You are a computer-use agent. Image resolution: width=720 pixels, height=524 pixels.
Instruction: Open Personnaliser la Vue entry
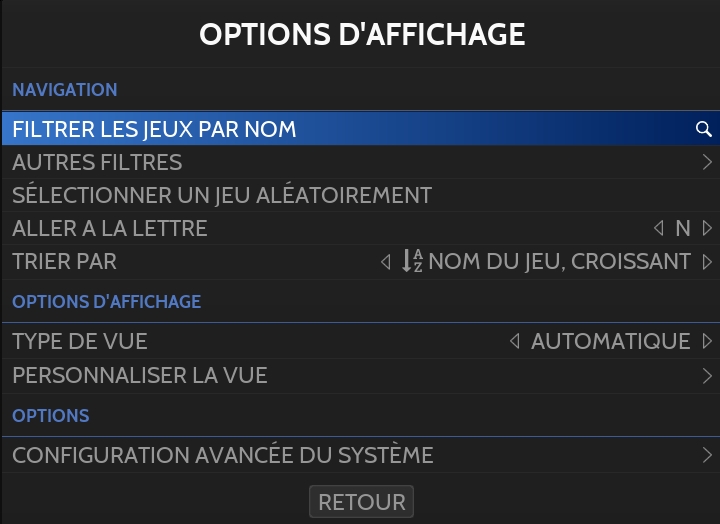(140, 376)
